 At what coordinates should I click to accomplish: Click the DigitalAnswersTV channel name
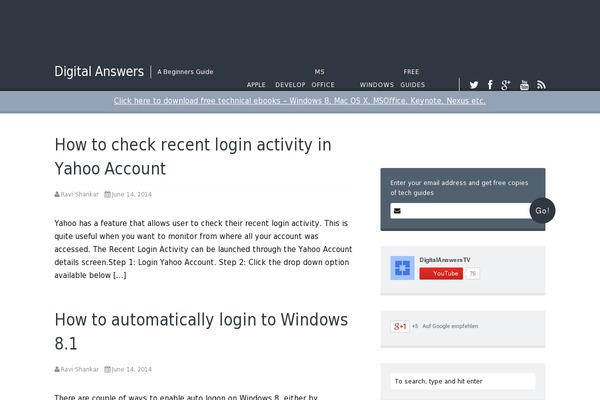pyautogui.click(x=445, y=260)
